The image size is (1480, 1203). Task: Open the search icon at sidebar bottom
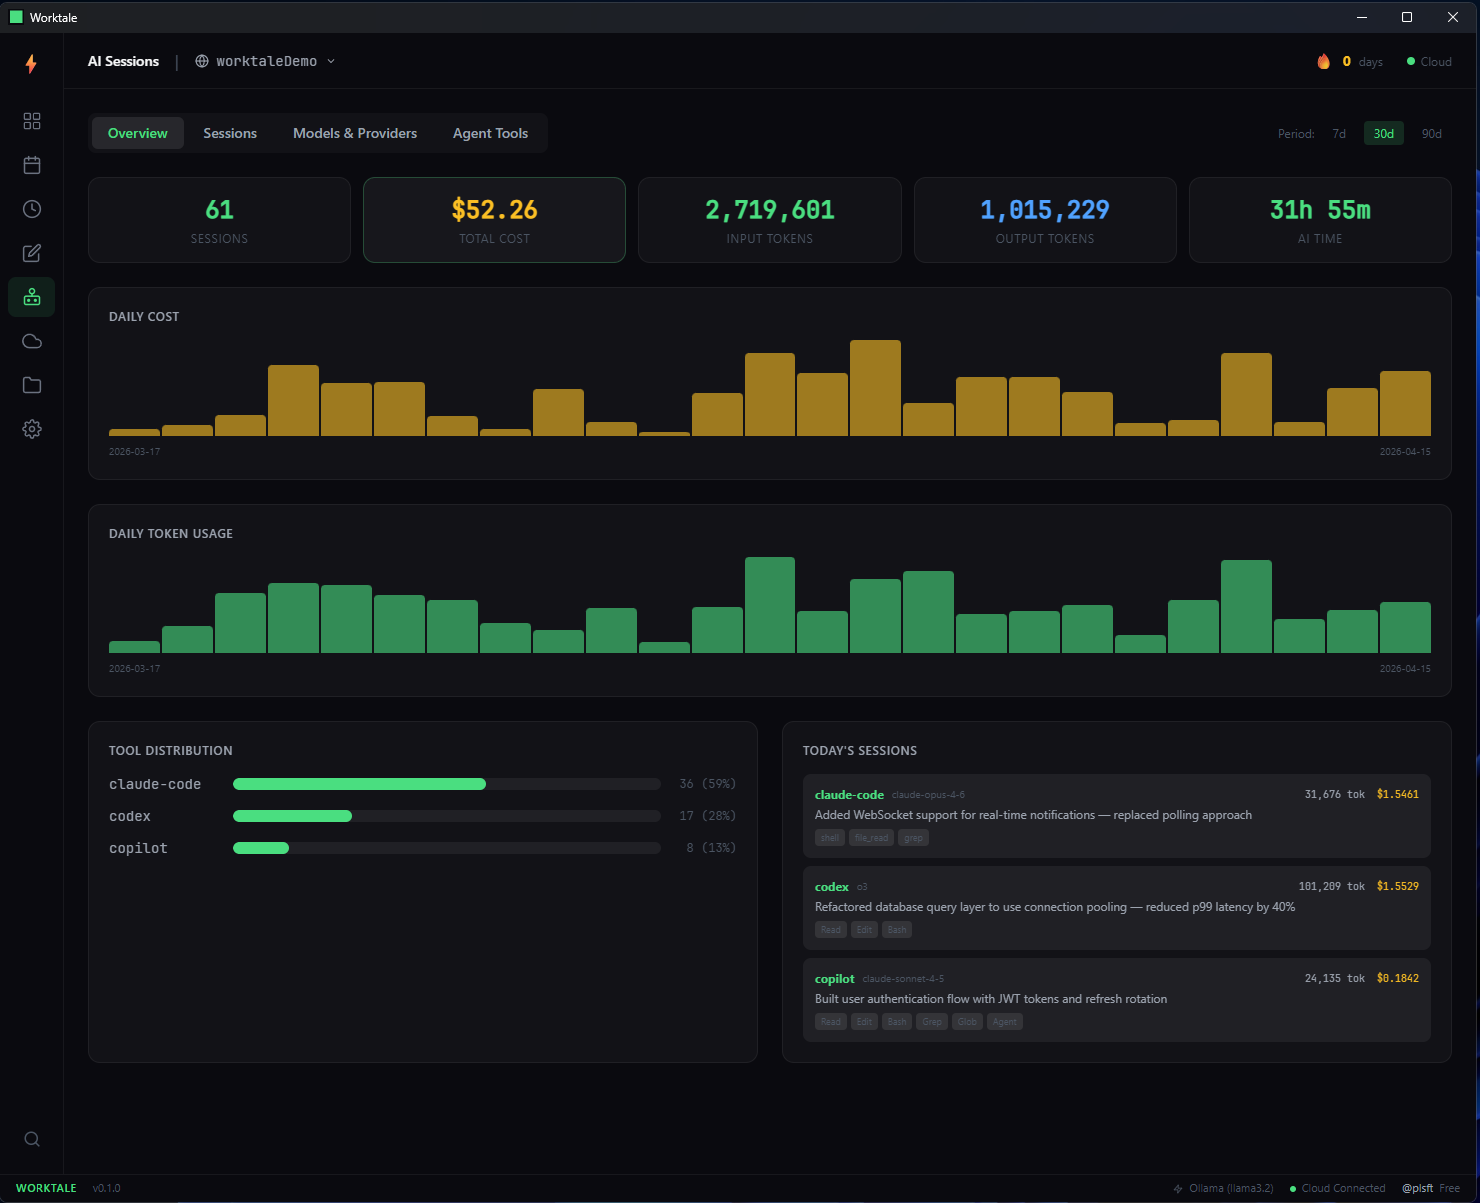(31, 1139)
